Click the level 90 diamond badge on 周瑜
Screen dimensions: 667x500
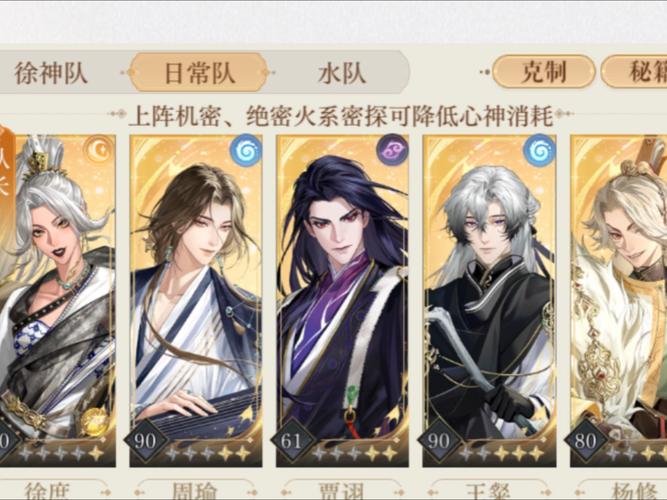pyautogui.click(x=145, y=441)
